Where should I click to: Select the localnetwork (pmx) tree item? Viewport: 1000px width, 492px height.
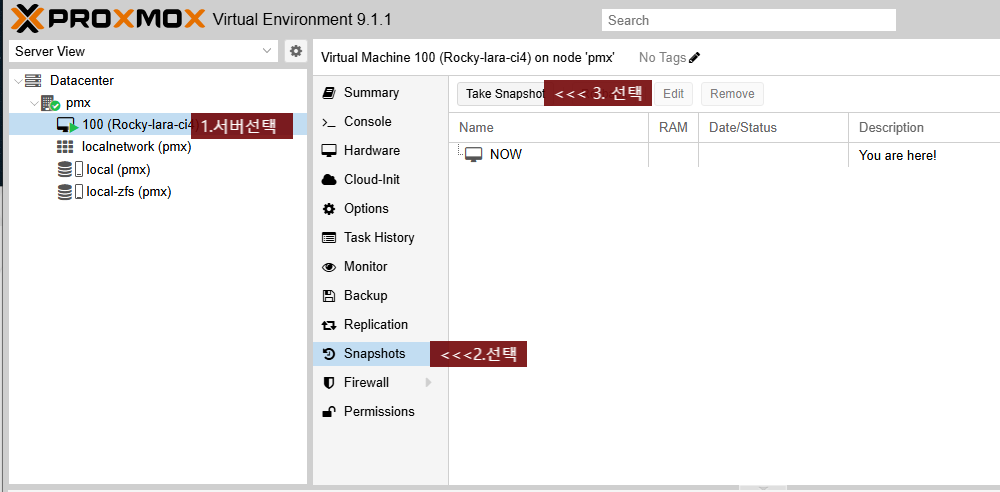pos(158,147)
